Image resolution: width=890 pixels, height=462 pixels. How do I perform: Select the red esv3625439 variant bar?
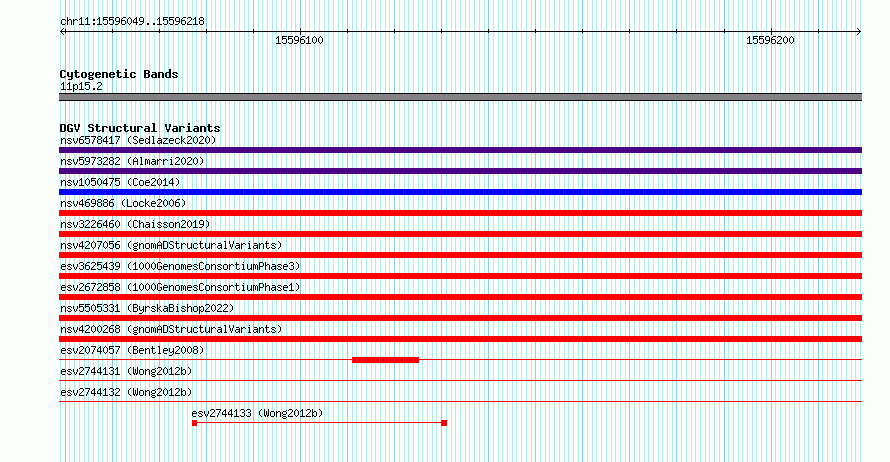pyautogui.click(x=460, y=276)
